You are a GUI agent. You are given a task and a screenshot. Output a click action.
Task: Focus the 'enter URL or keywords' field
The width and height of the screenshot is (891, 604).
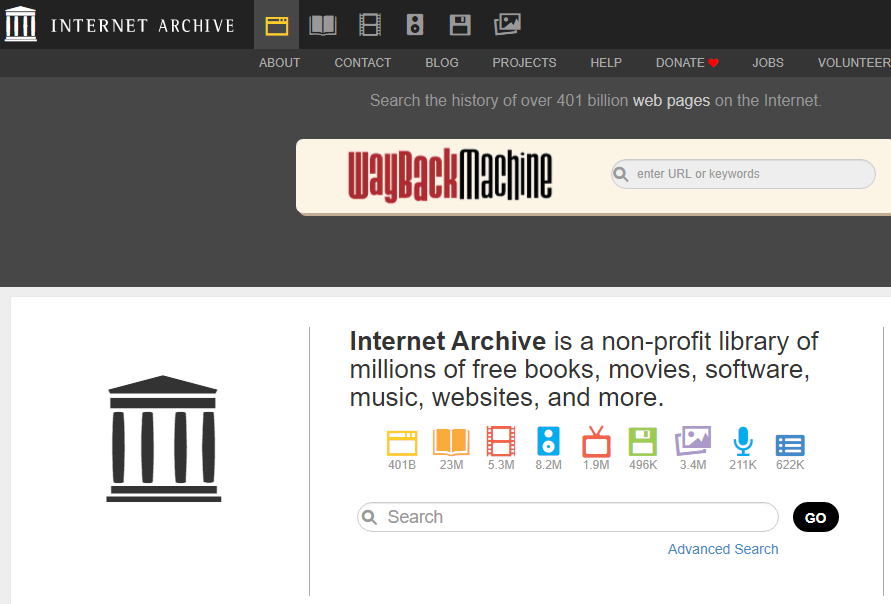(743, 174)
